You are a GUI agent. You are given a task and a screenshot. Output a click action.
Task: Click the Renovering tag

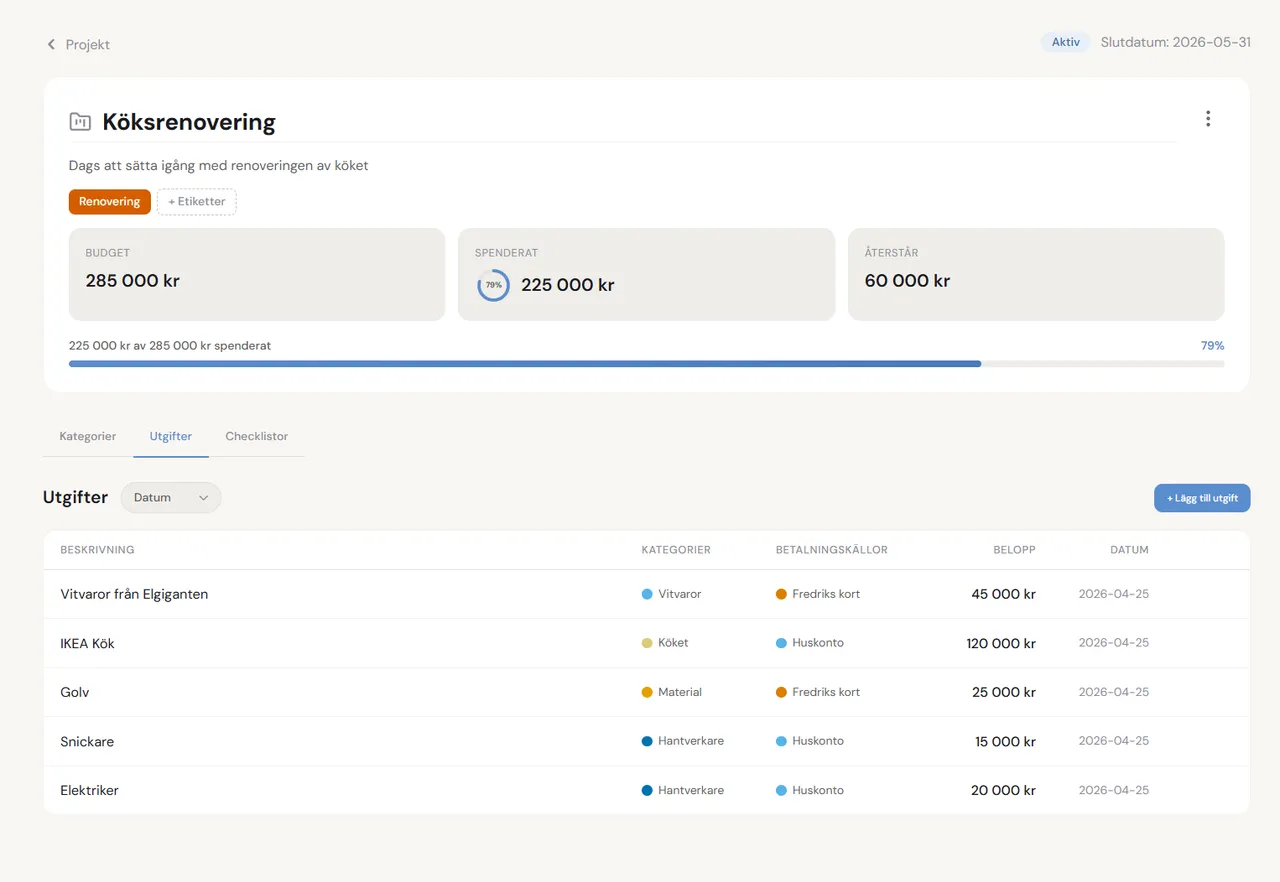pyautogui.click(x=110, y=202)
